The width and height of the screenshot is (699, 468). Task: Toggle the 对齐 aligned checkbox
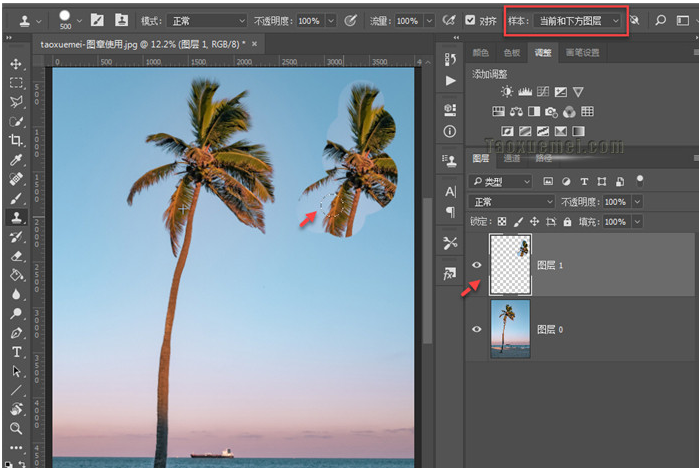click(471, 20)
